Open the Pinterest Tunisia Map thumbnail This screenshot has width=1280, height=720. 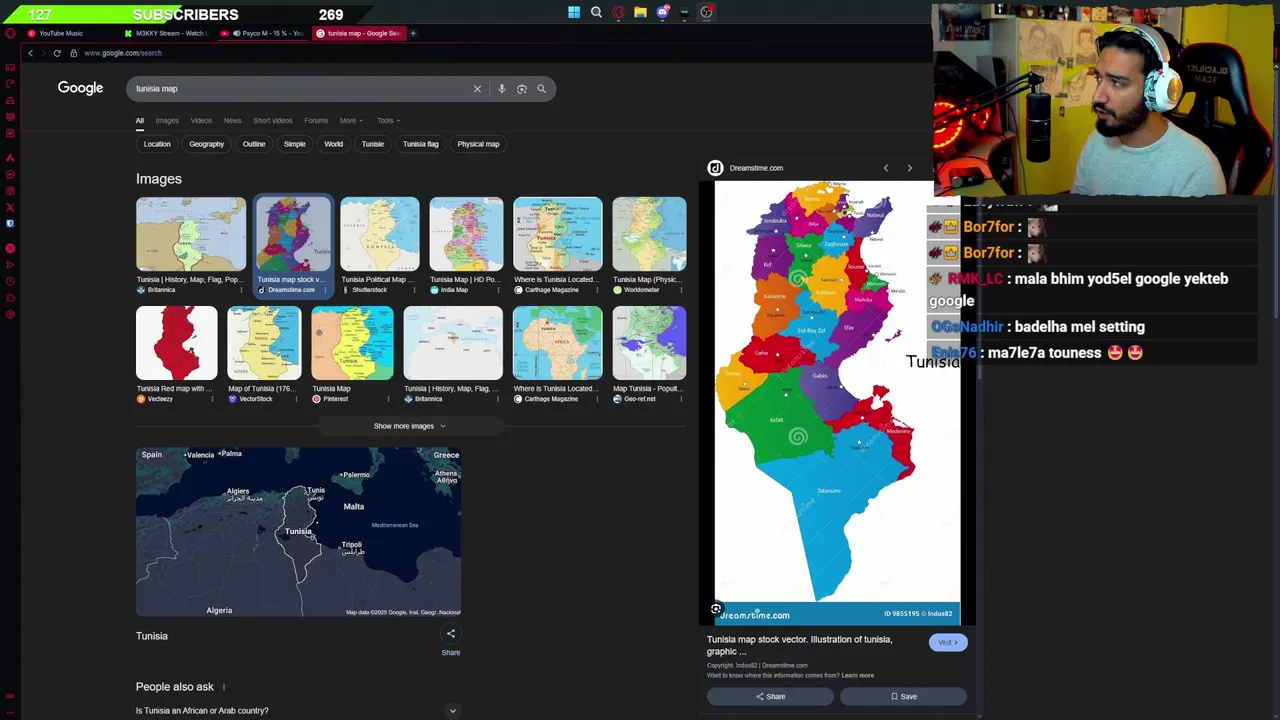[352, 343]
